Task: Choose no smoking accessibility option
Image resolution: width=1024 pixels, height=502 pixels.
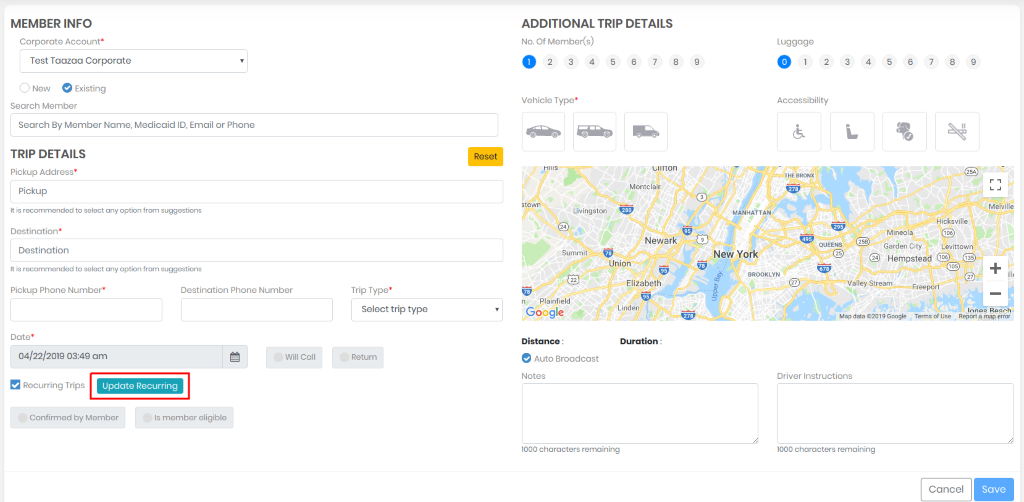Action: tap(957, 132)
